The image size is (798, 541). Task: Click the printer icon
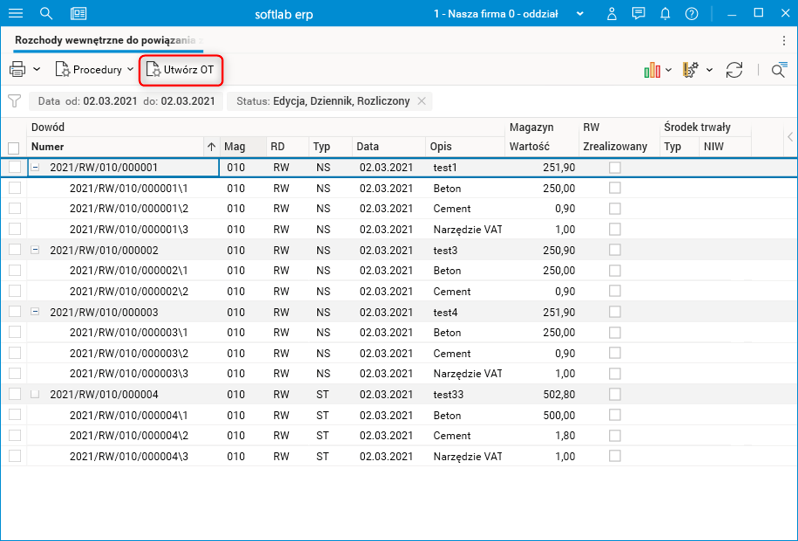click(17, 70)
